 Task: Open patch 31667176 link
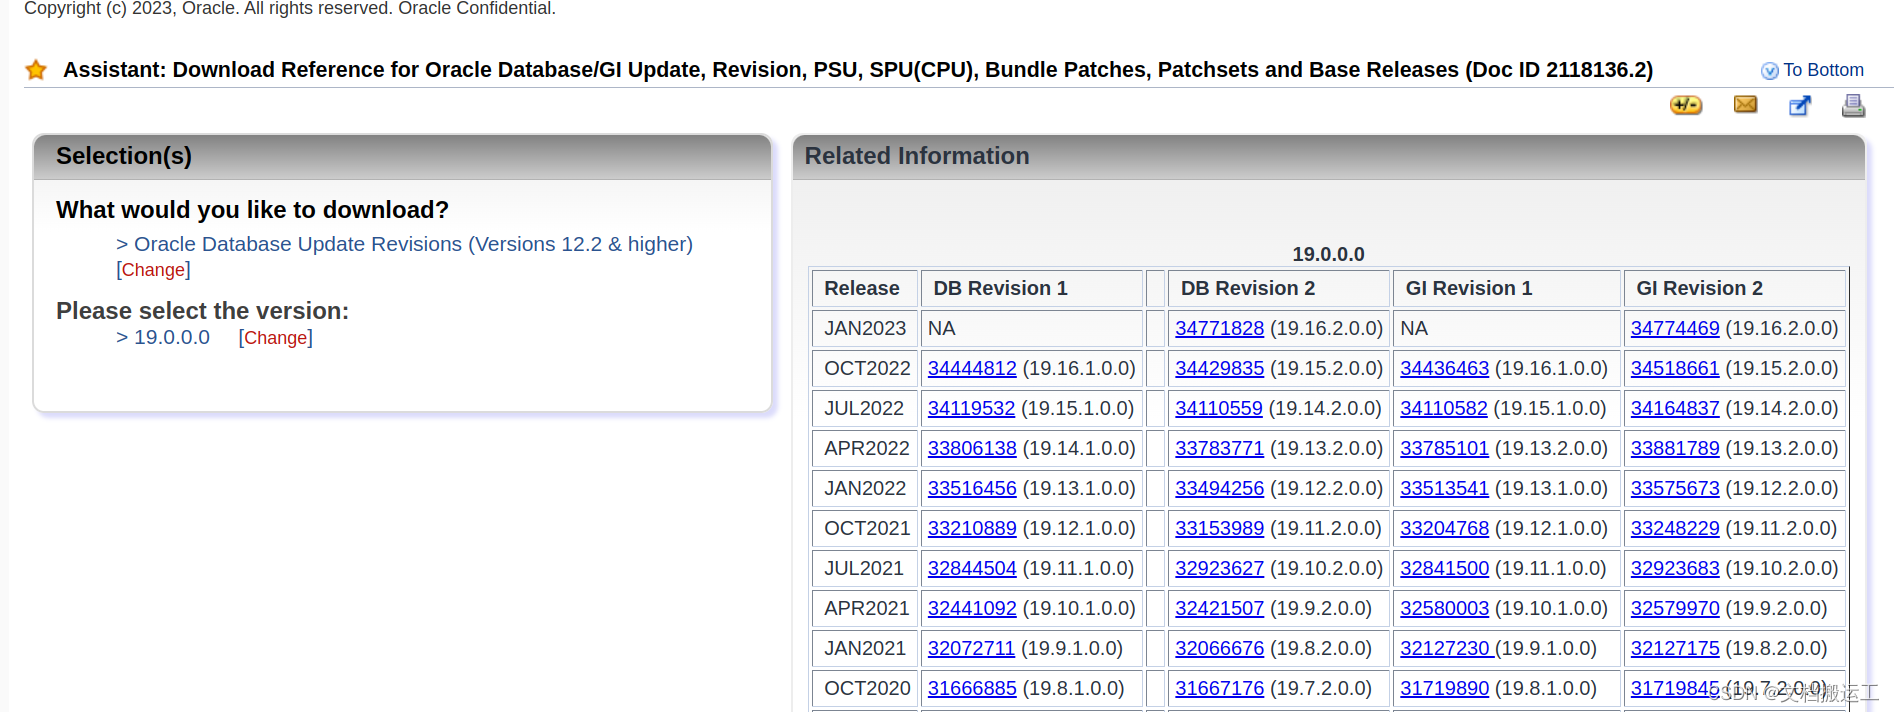[1219, 688]
